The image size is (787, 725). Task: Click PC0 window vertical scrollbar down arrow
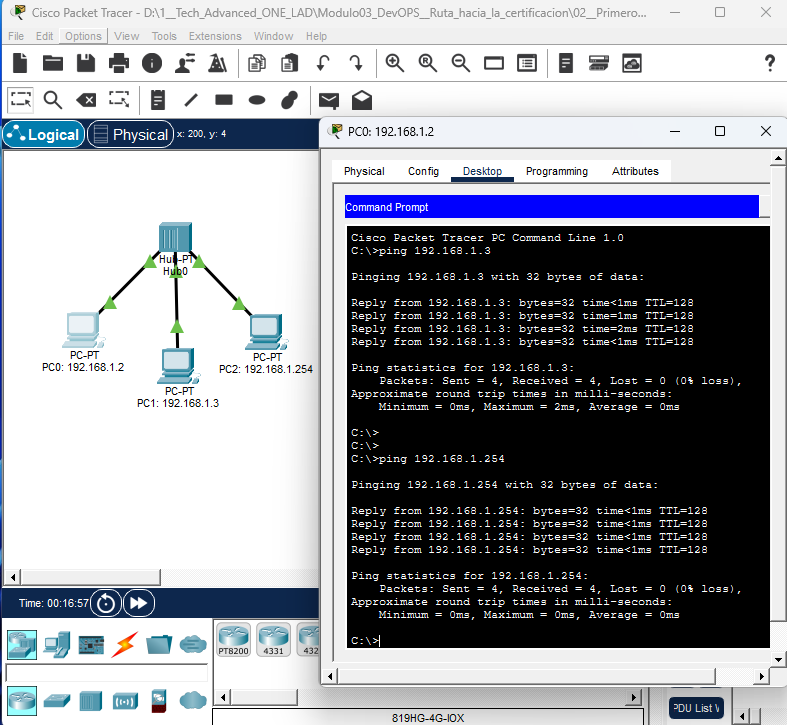(778, 659)
